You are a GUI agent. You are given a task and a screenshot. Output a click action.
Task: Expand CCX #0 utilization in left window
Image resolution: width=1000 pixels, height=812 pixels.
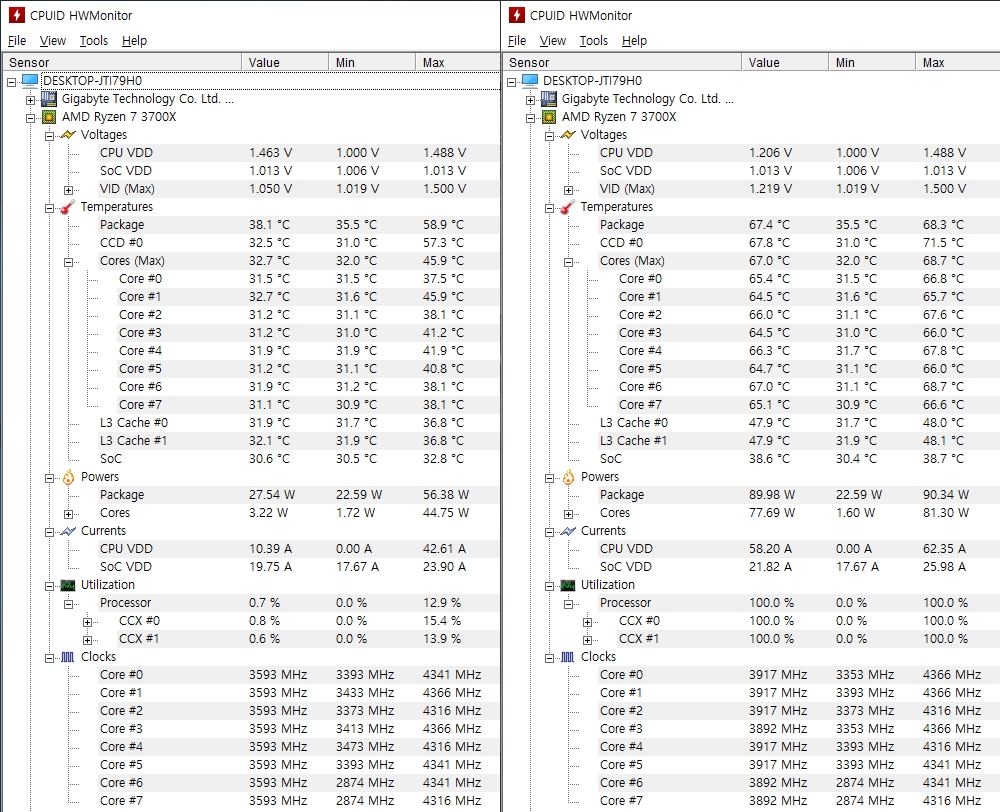tap(88, 622)
